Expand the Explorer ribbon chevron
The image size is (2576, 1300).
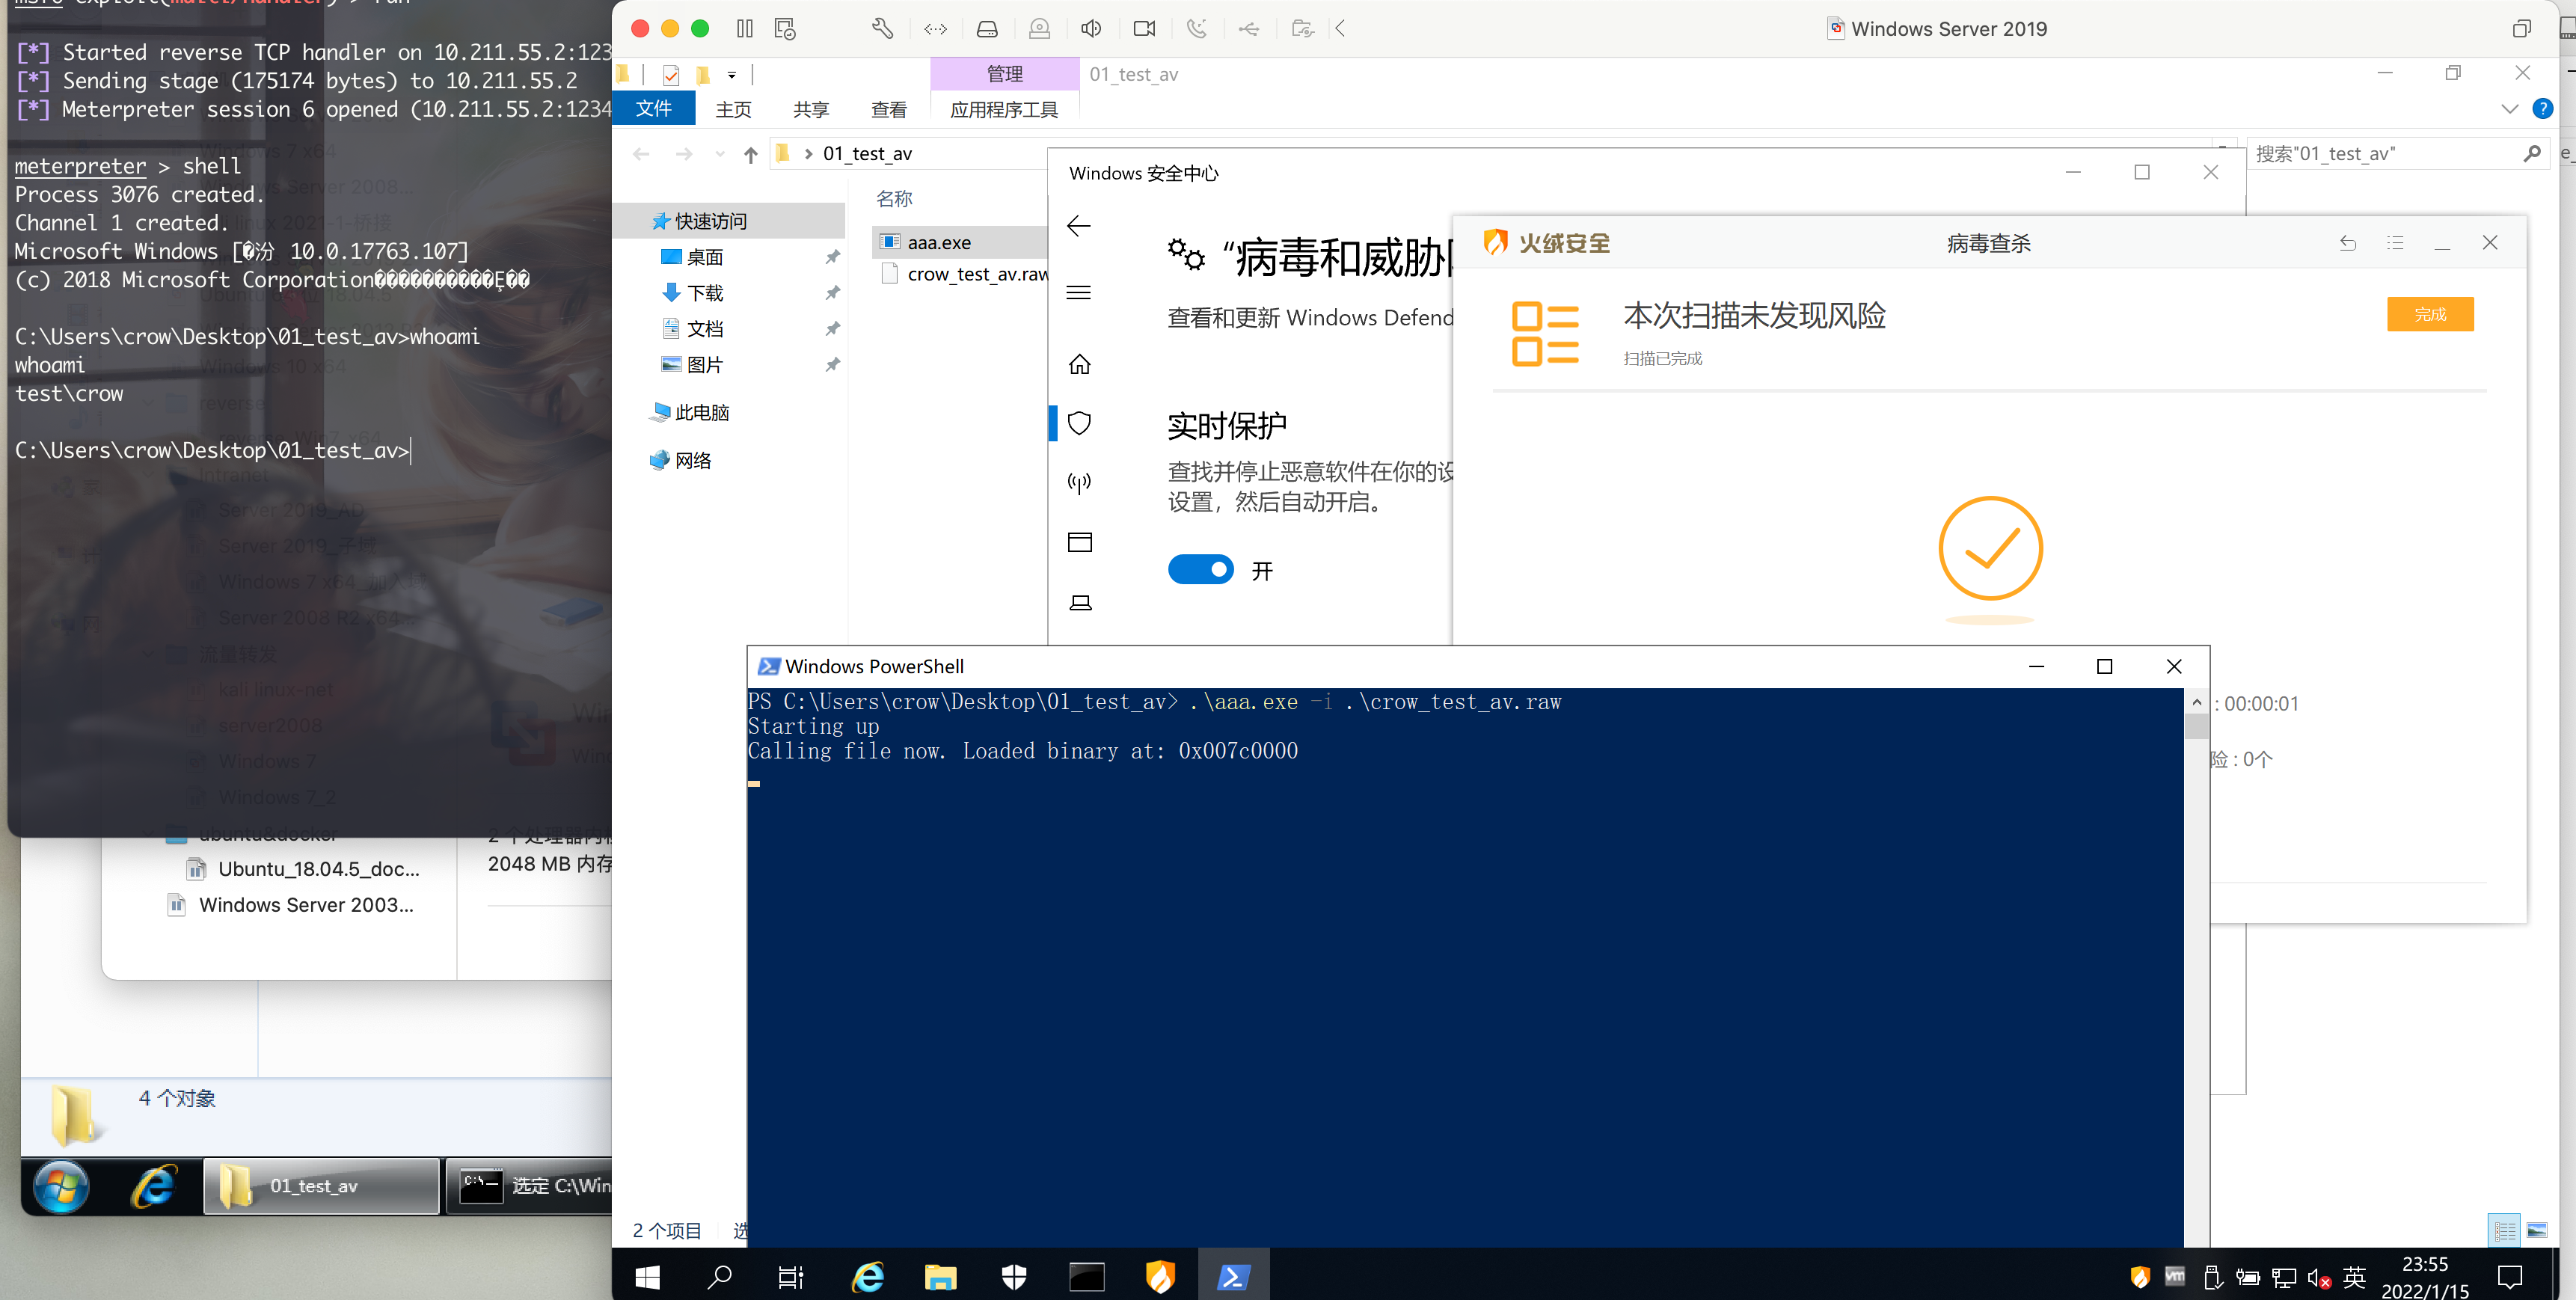[x=2509, y=109]
